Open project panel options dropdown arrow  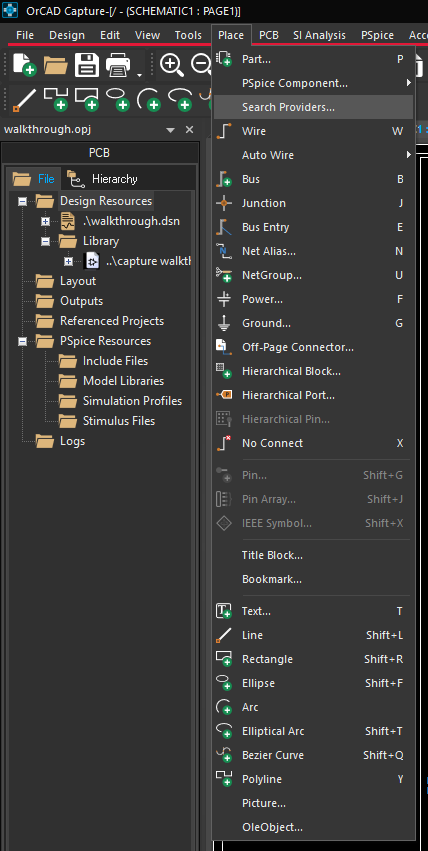click(170, 130)
